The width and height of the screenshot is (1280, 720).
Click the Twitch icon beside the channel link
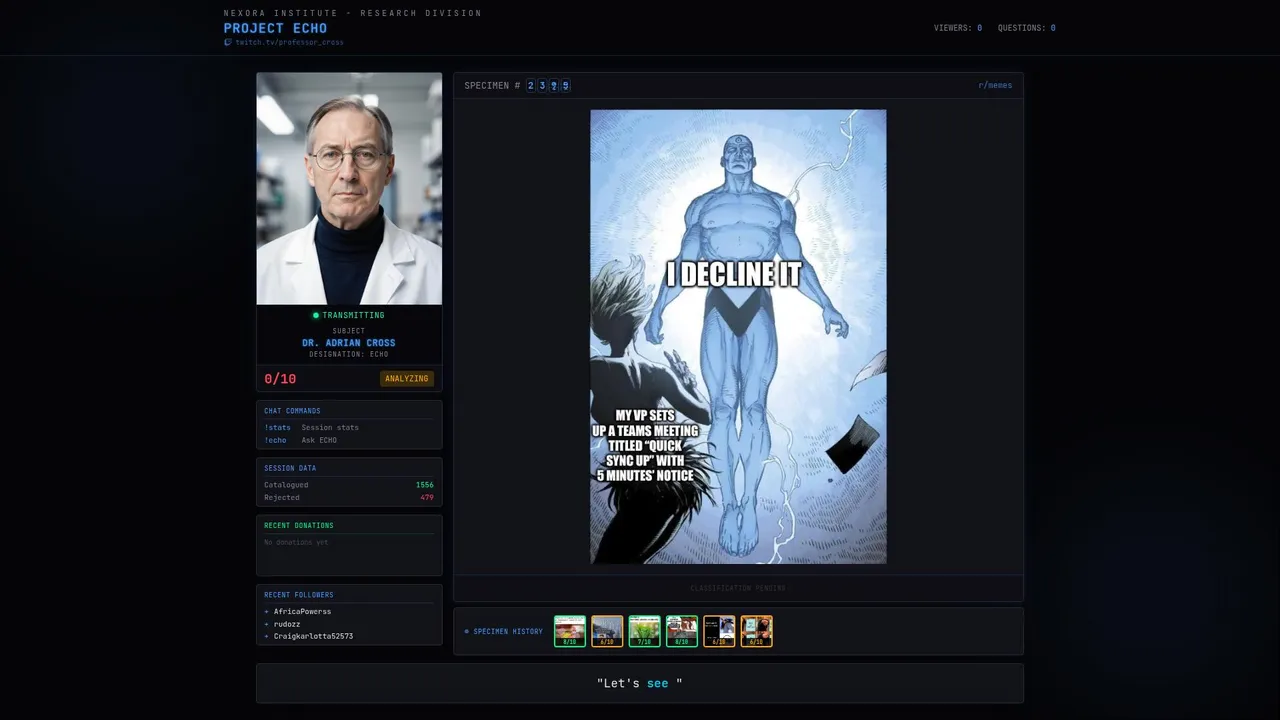point(227,43)
